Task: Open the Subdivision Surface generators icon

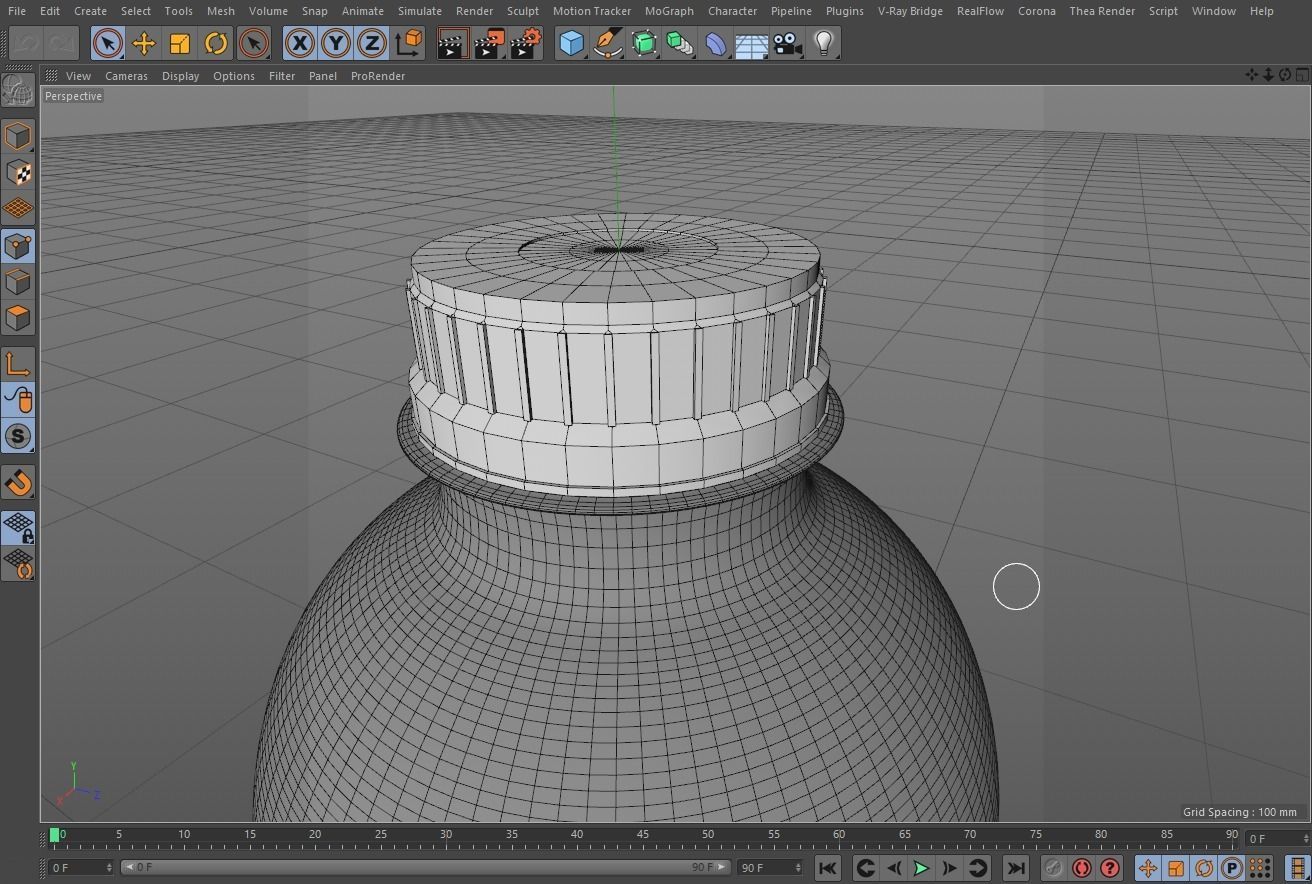Action: [644, 43]
